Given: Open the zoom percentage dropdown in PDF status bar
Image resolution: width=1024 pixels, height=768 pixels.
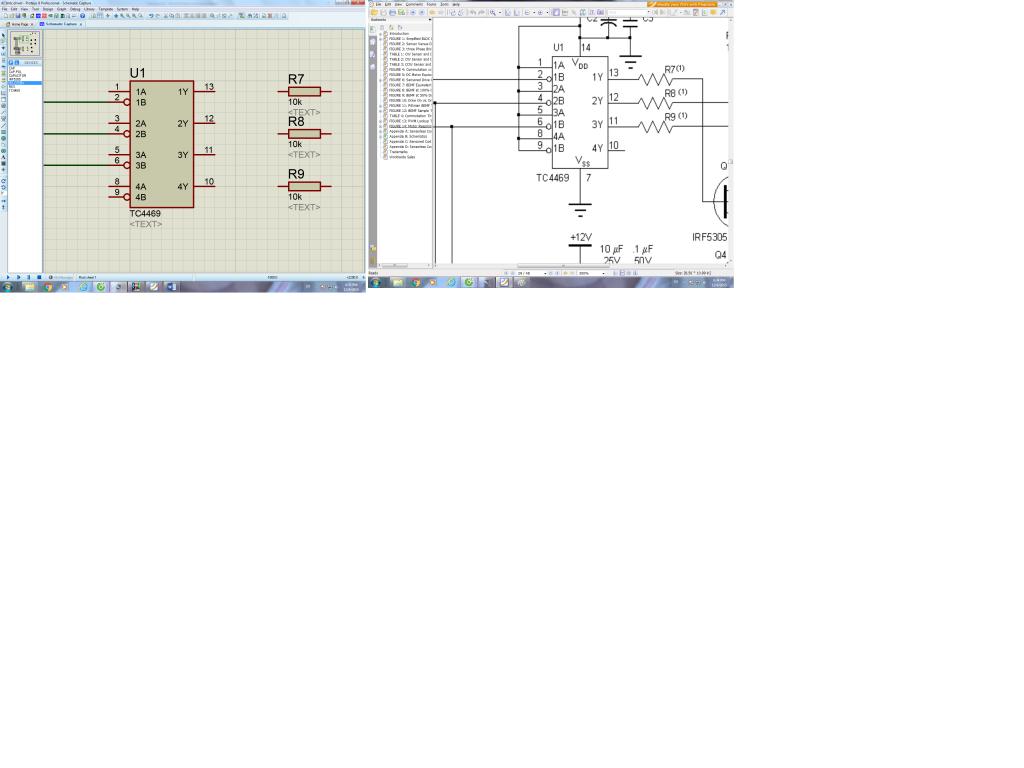Looking at the screenshot, I should pos(603,274).
